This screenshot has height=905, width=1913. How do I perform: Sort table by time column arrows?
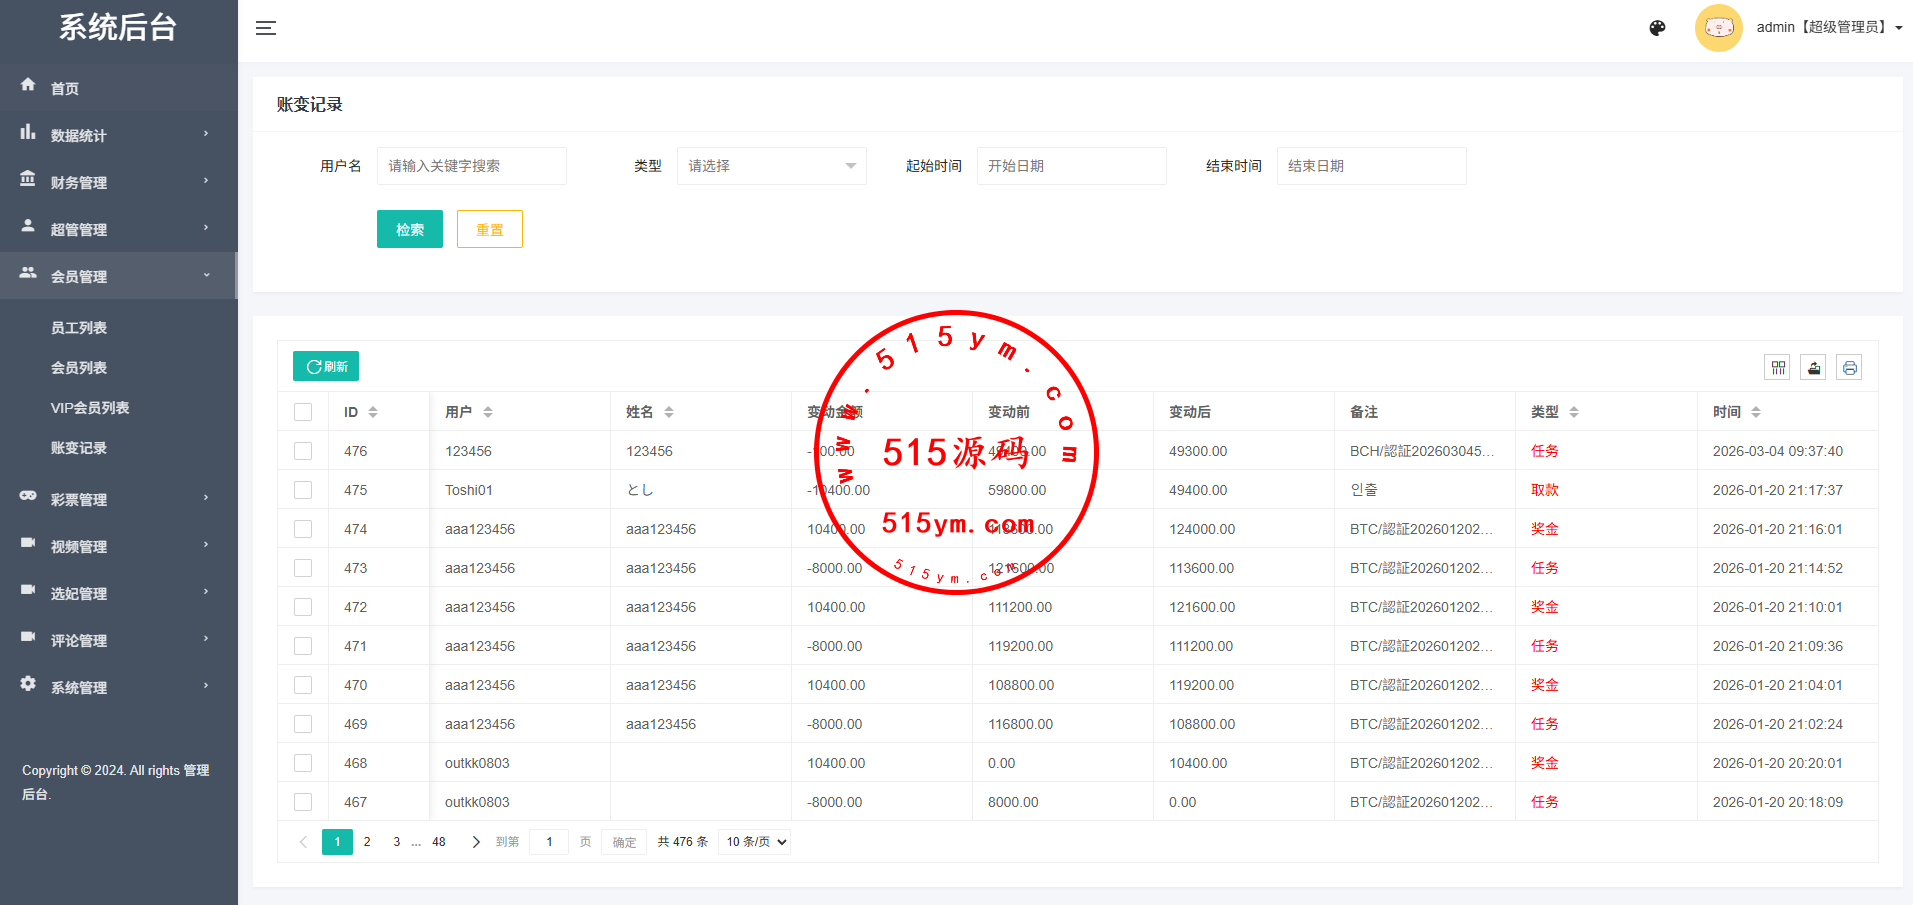pos(1756,412)
